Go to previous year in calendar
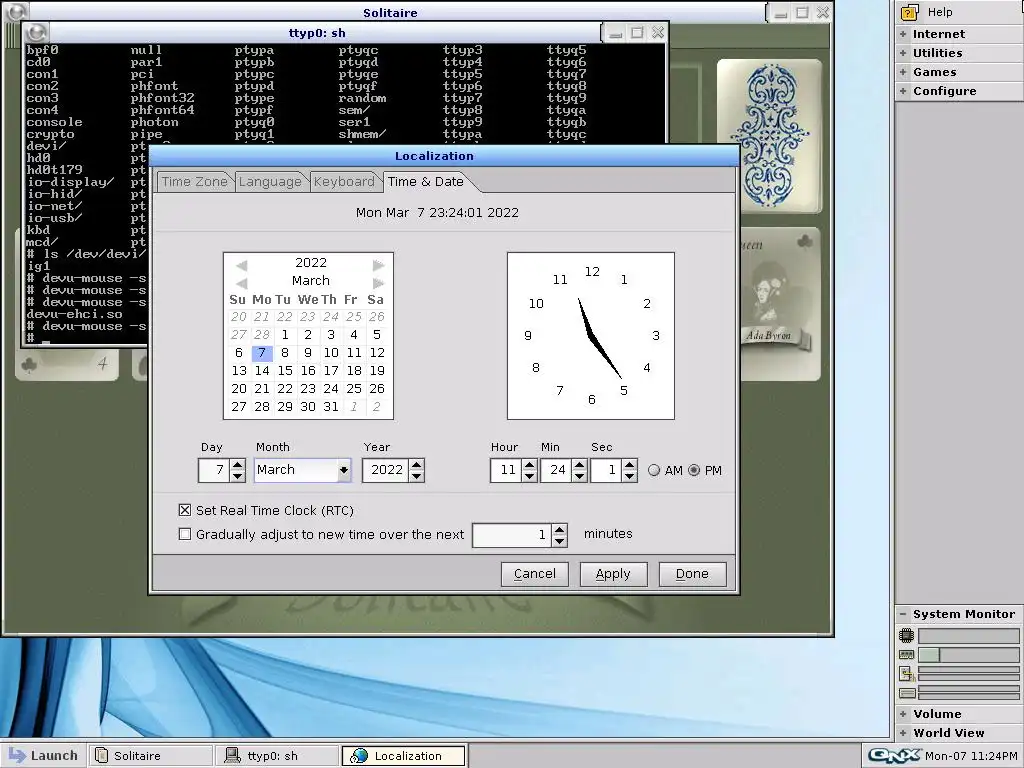Screen dimensions: 1024x768 242,265
